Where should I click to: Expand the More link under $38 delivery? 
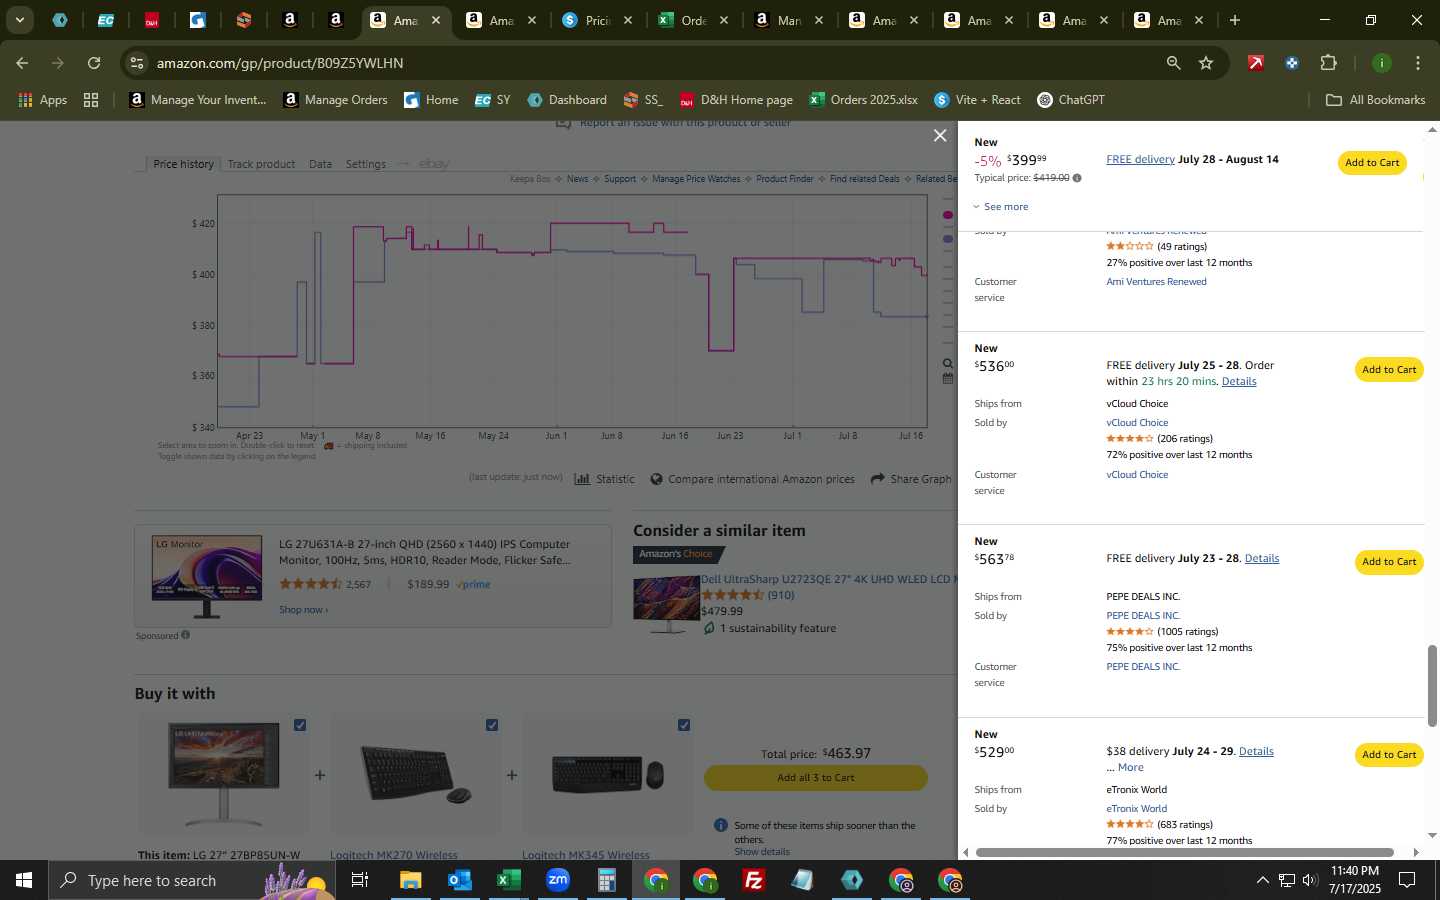point(1130,768)
